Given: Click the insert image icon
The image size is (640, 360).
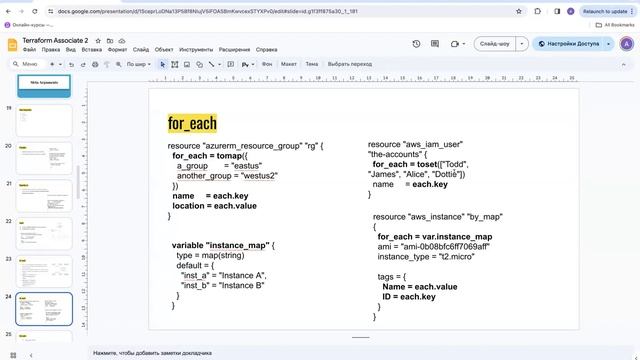Looking at the screenshot, I should coord(187,64).
